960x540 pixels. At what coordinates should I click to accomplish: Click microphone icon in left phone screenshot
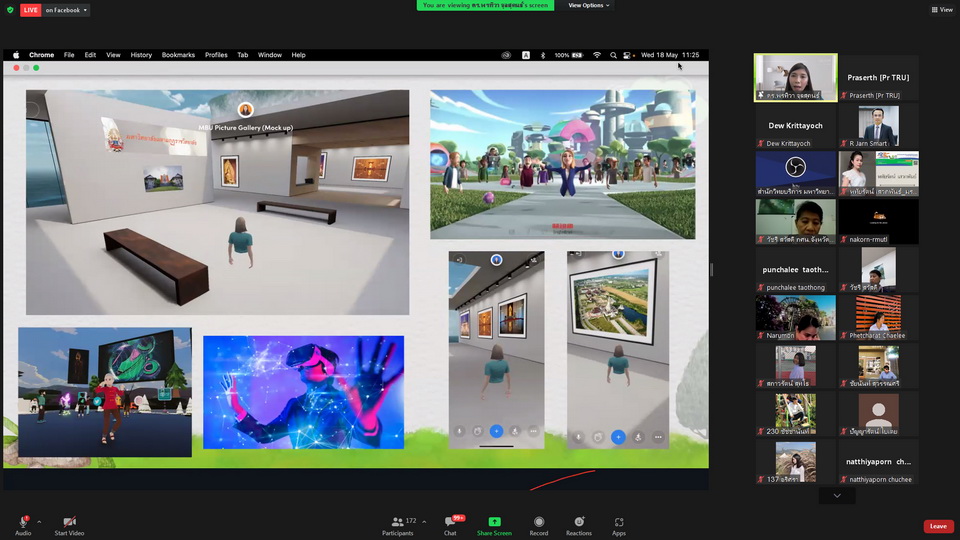click(x=459, y=431)
